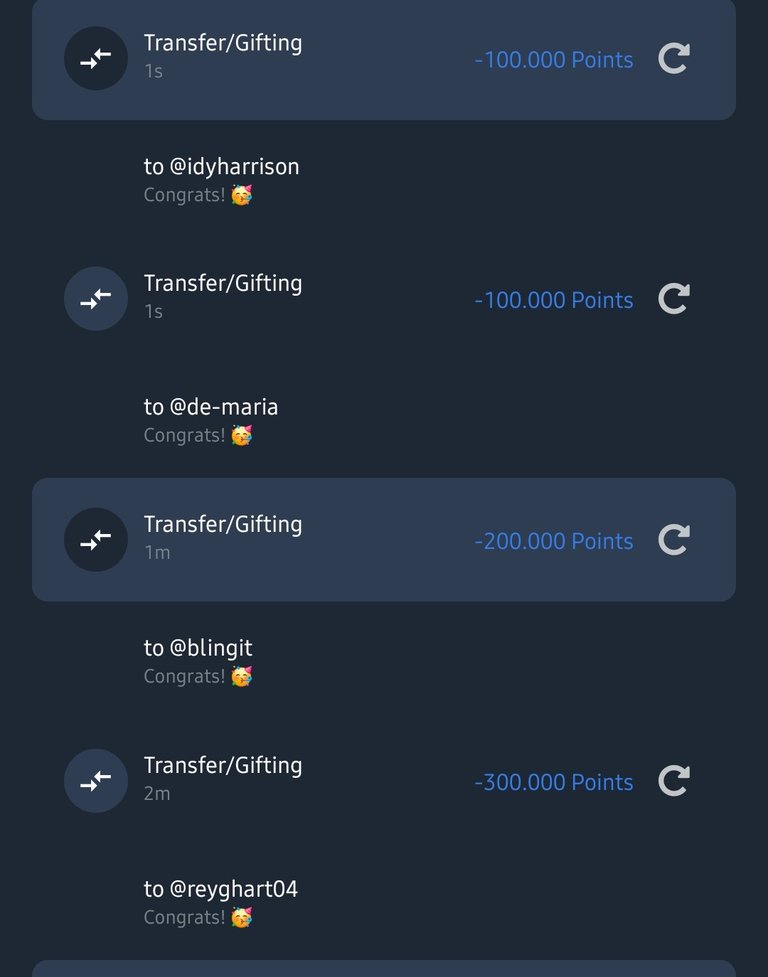This screenshot has height=977, width=768.
Task: Repeat the 100 Points transfer to de-maria
Action: coord(674,299)
